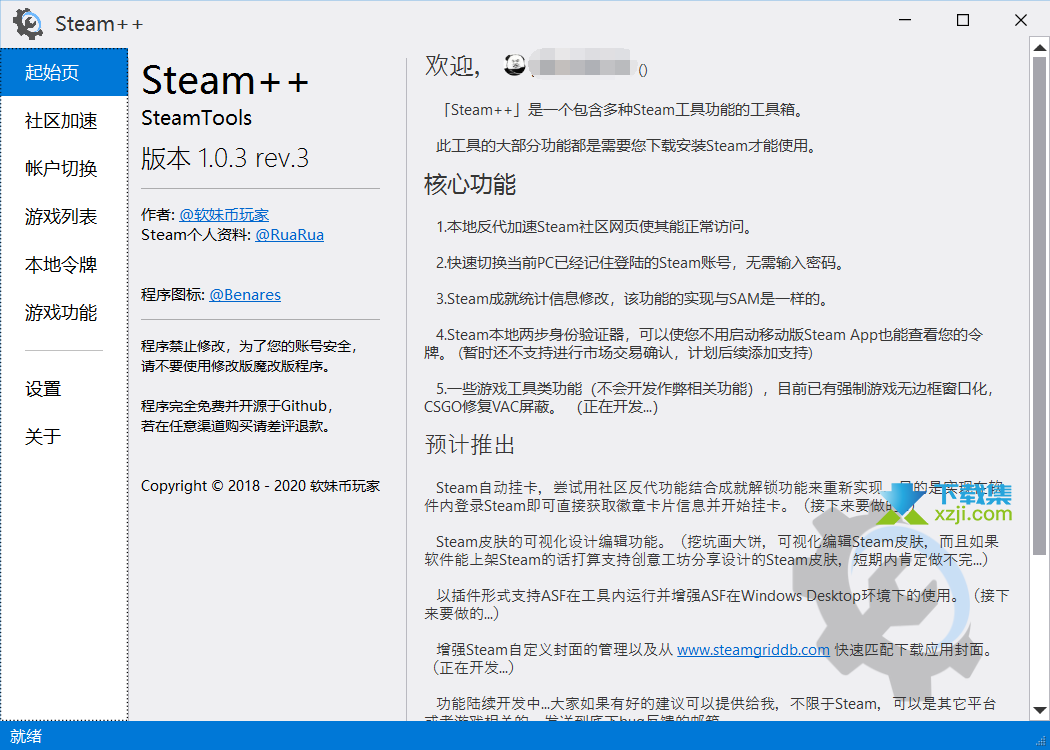Click the 版本 1.0.3 rev.3 text
The height and width of the screenshot is (750, 1050).
coord(225,159)
